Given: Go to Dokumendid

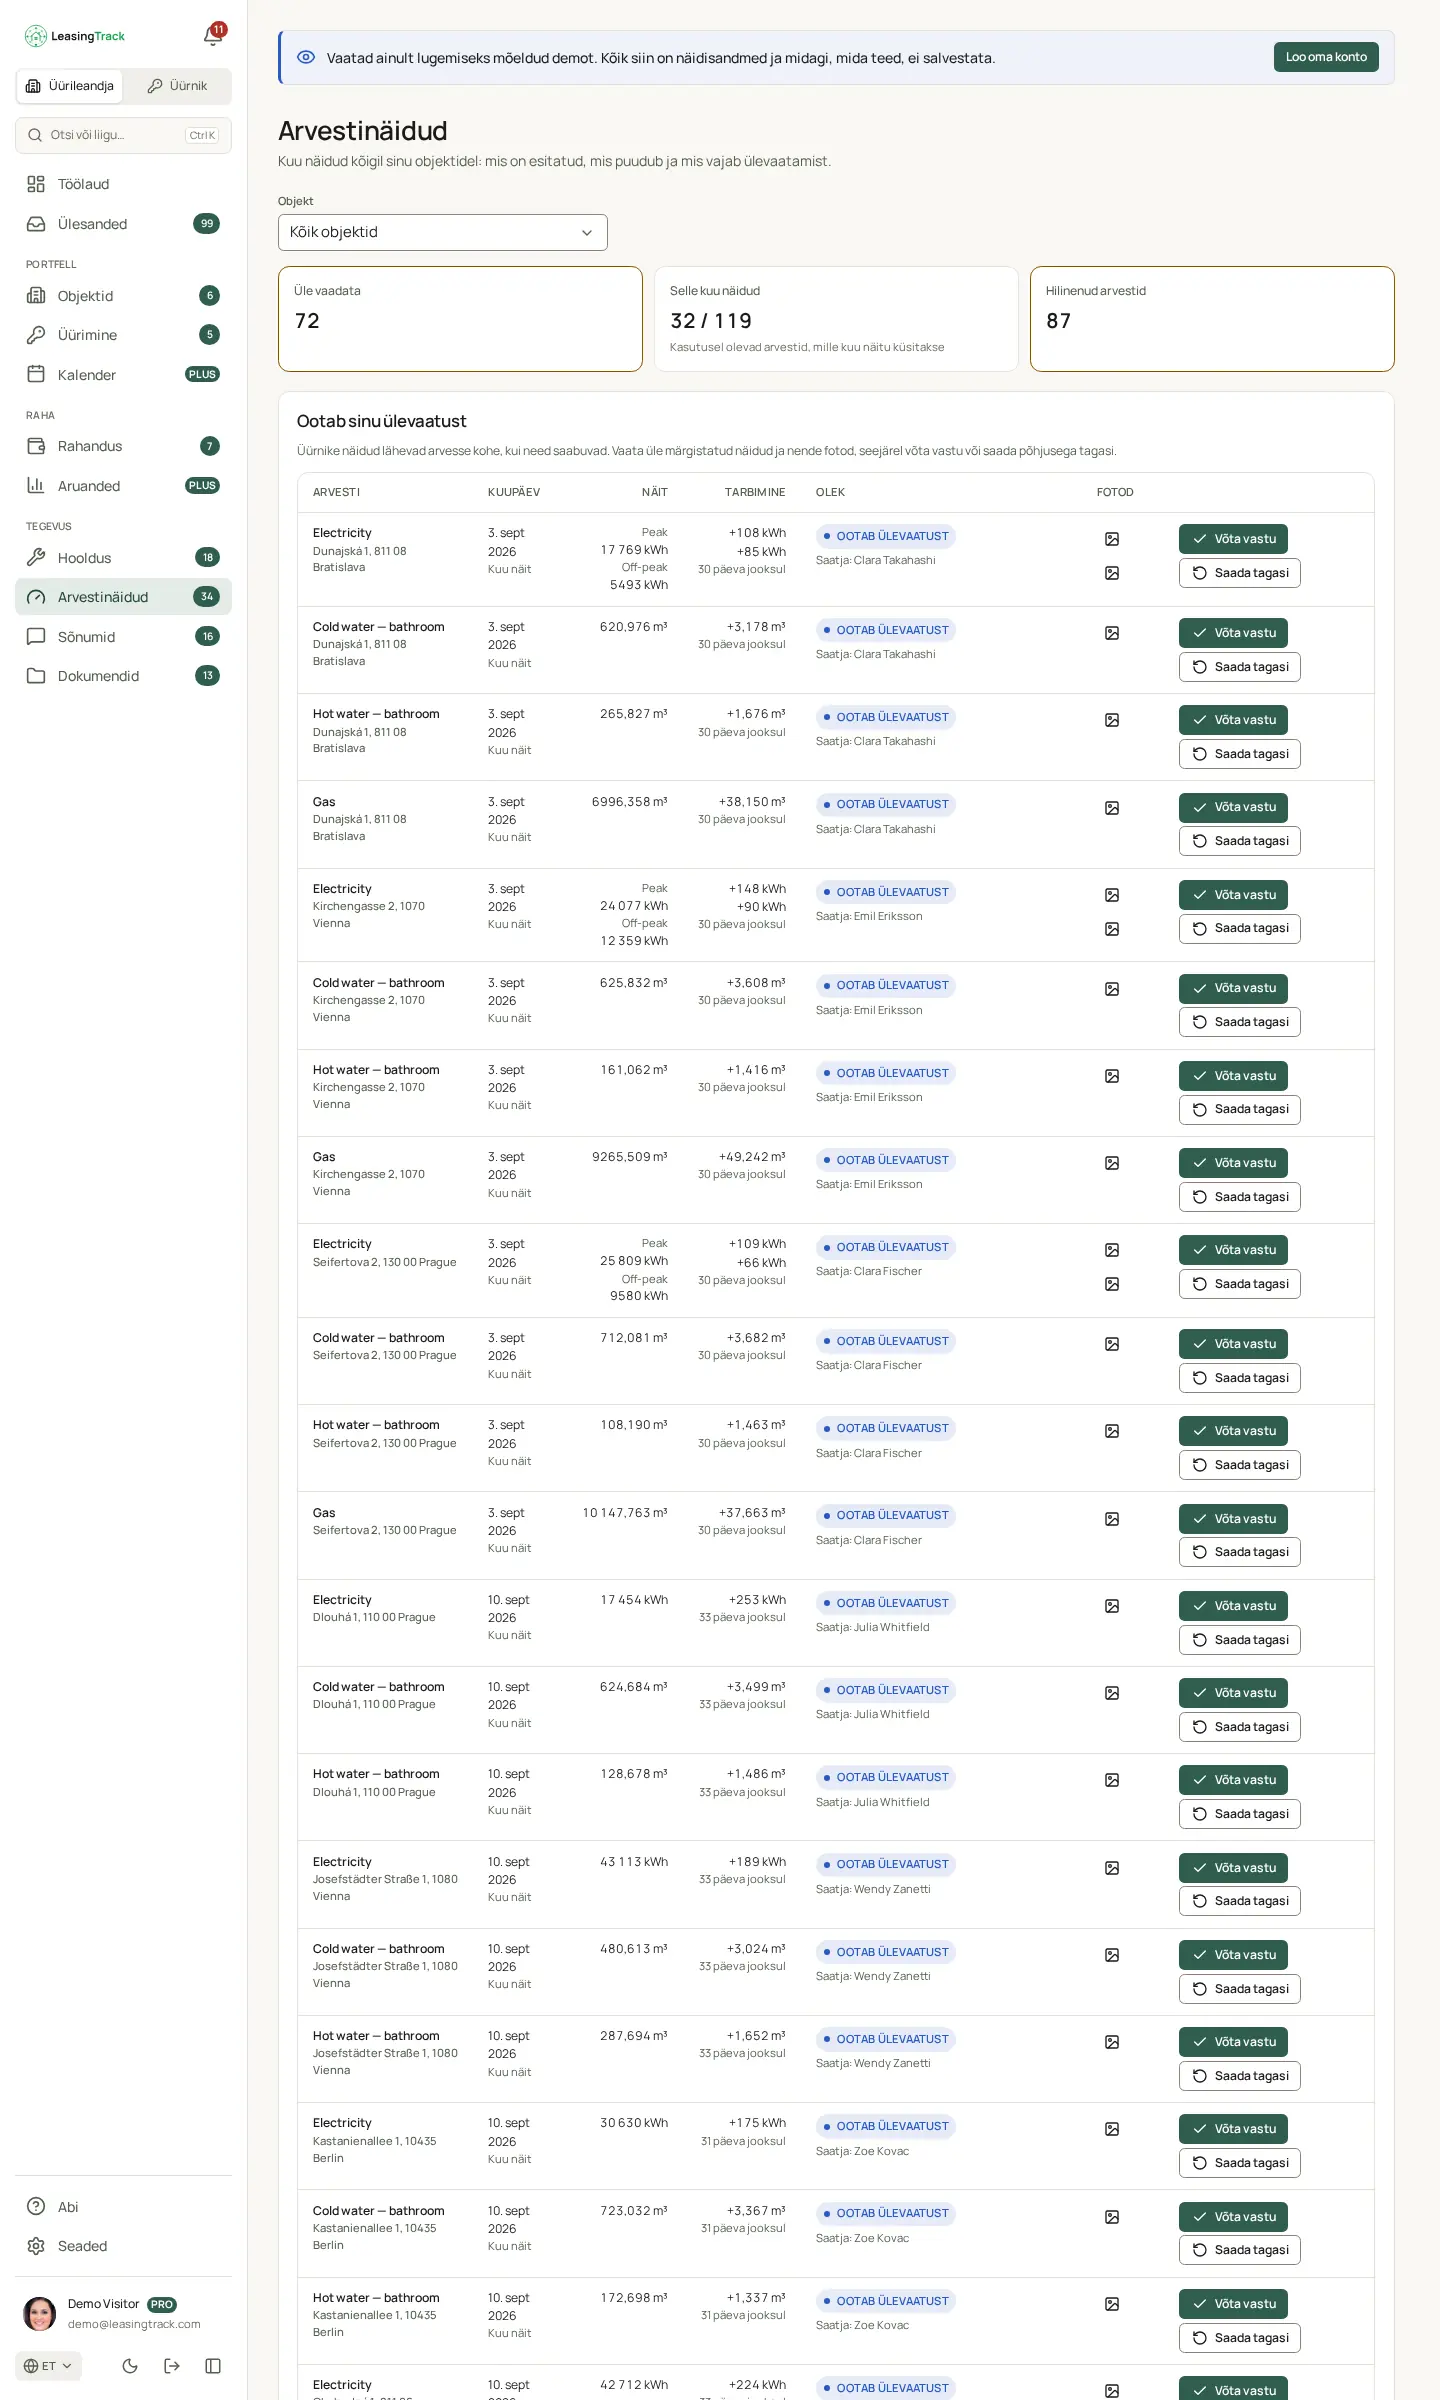Looking at the screenshot, I should (x=123, y=676).
